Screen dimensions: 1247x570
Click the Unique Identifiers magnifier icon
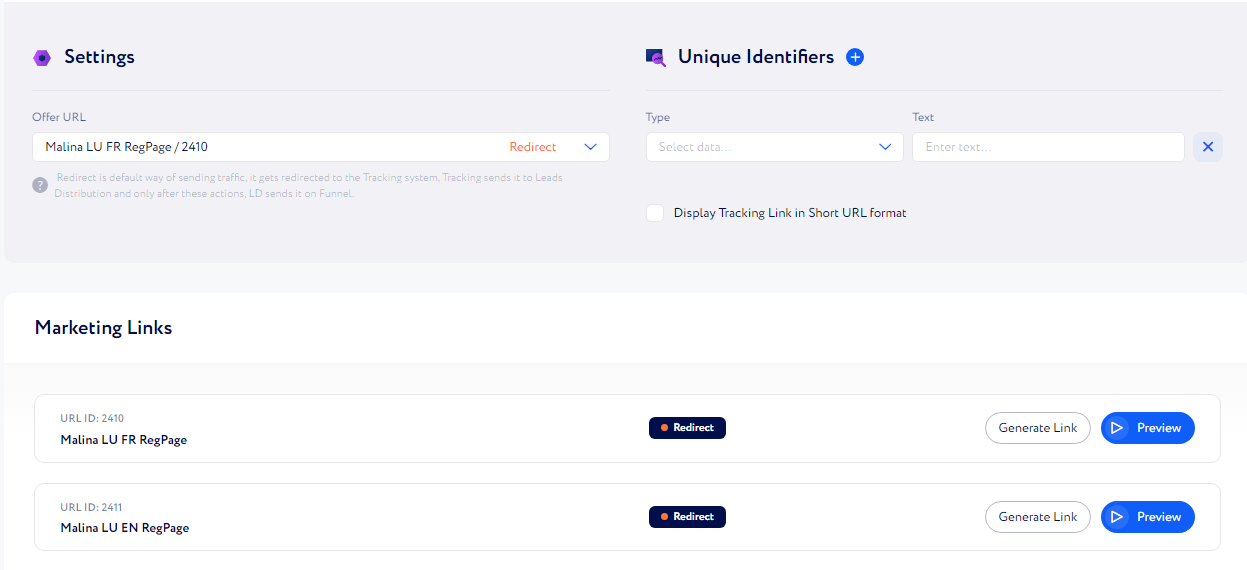(x=656, y=58)
